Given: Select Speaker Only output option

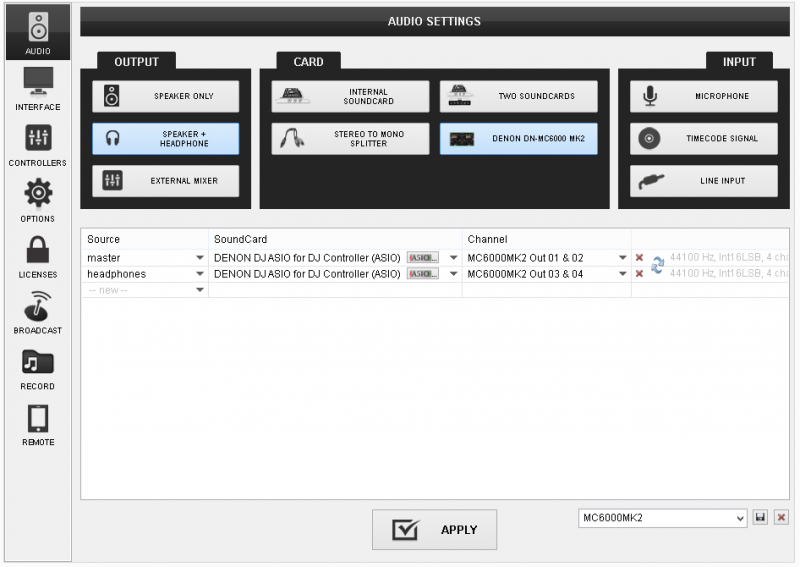Looking at the screenshot, I should [166, 97].
